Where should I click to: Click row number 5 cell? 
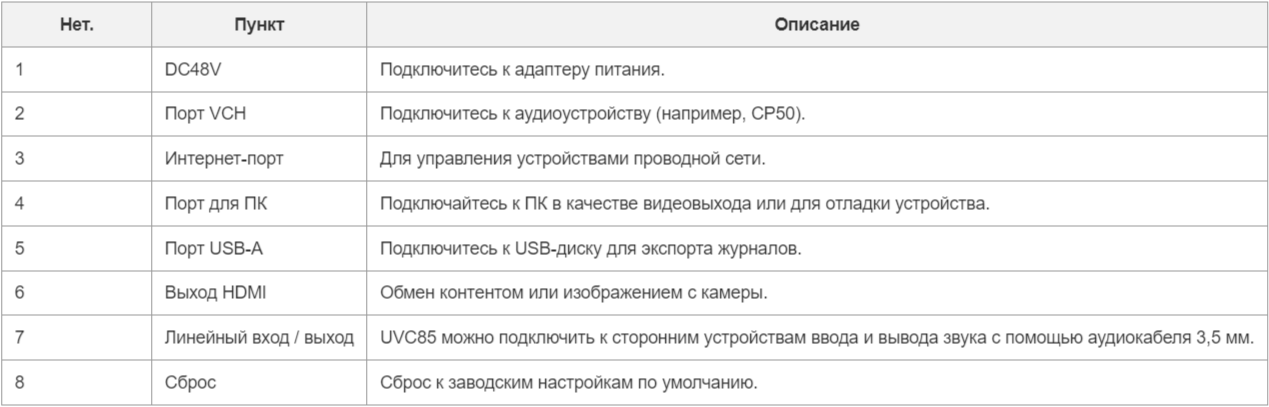(20, 248)
